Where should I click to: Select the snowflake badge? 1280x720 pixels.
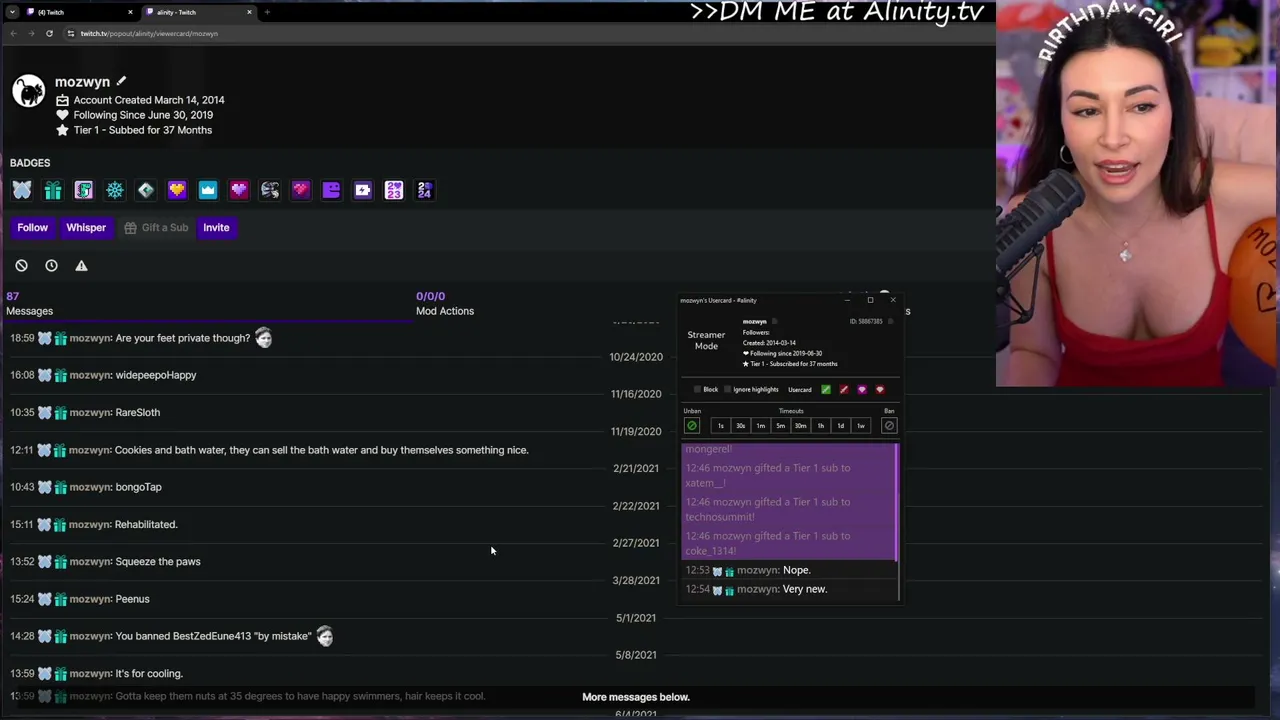[x=115, y=190]
